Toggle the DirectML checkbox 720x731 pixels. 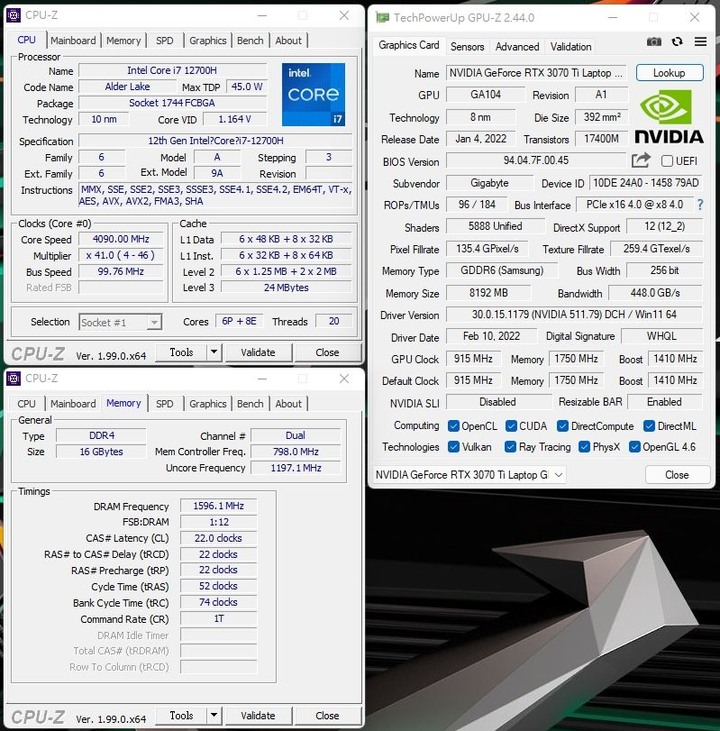(x=649, y=426)
